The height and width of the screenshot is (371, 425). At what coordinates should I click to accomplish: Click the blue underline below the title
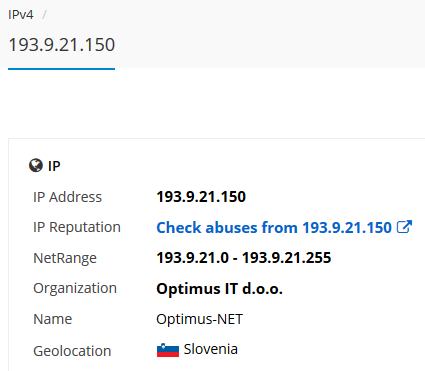(62, 69)
